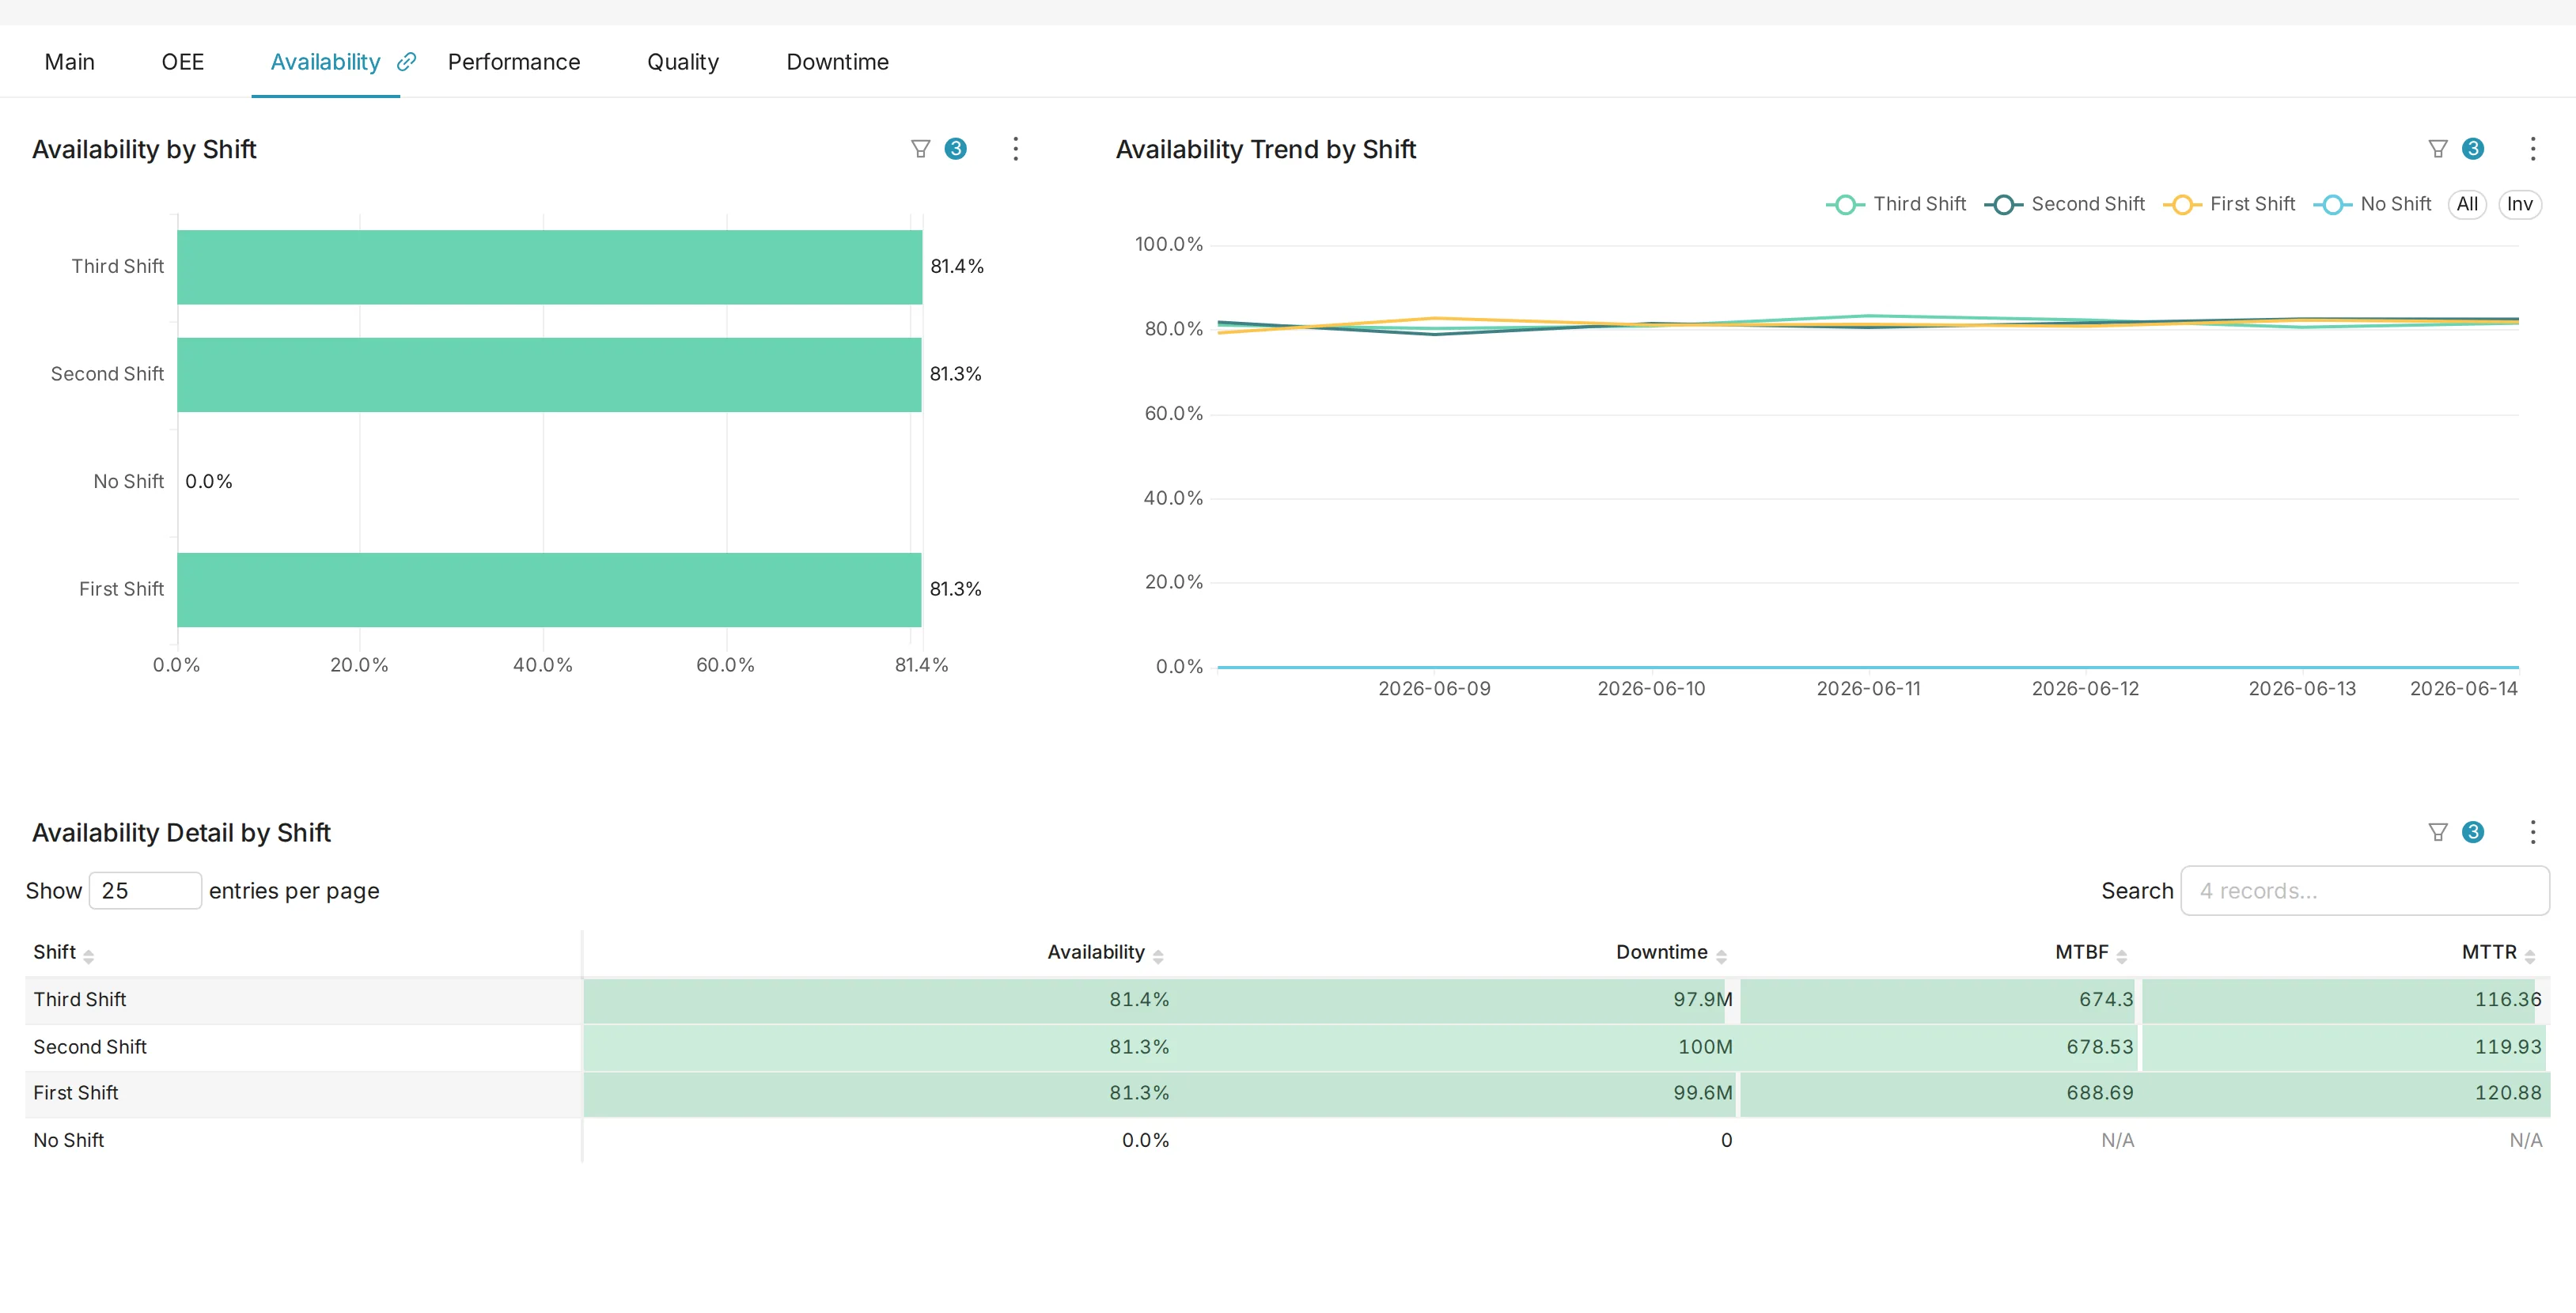This screenshot has height=1313, width=2576.
Task: Open the Performance tab
Action: click(513, 62)
